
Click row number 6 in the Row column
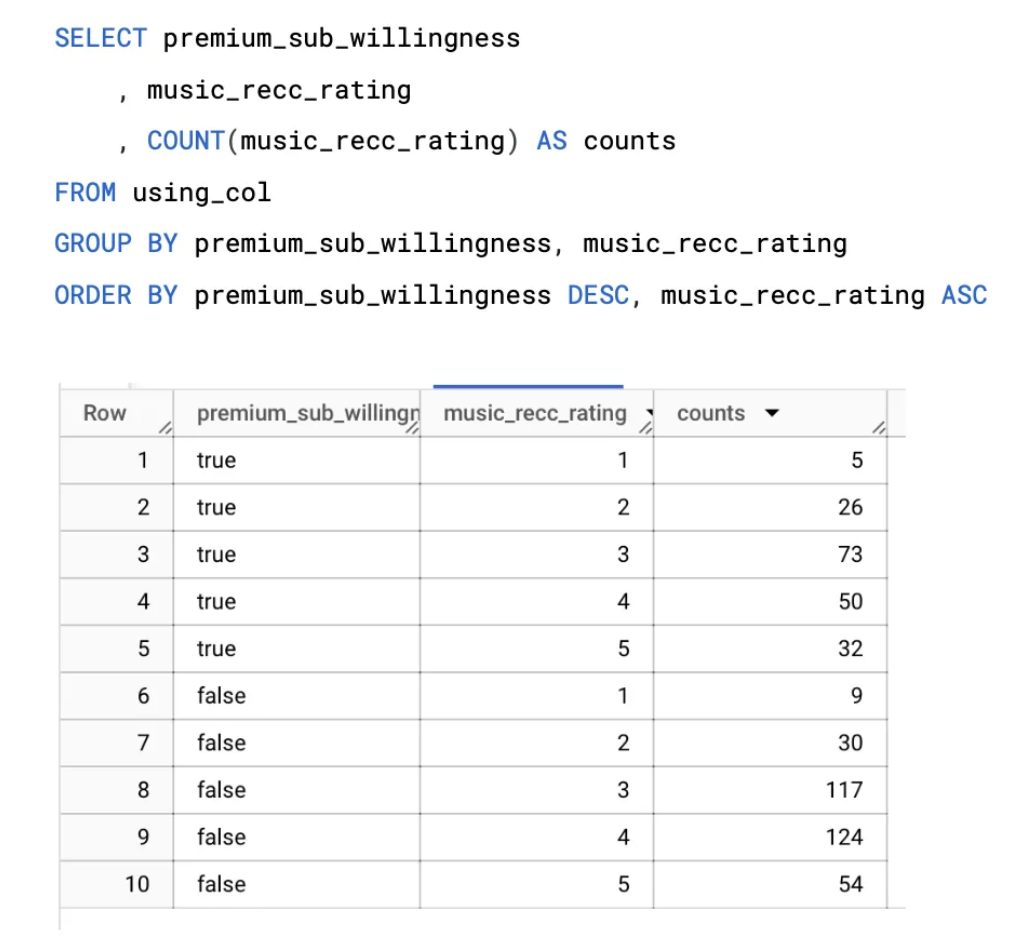[143, 696]
